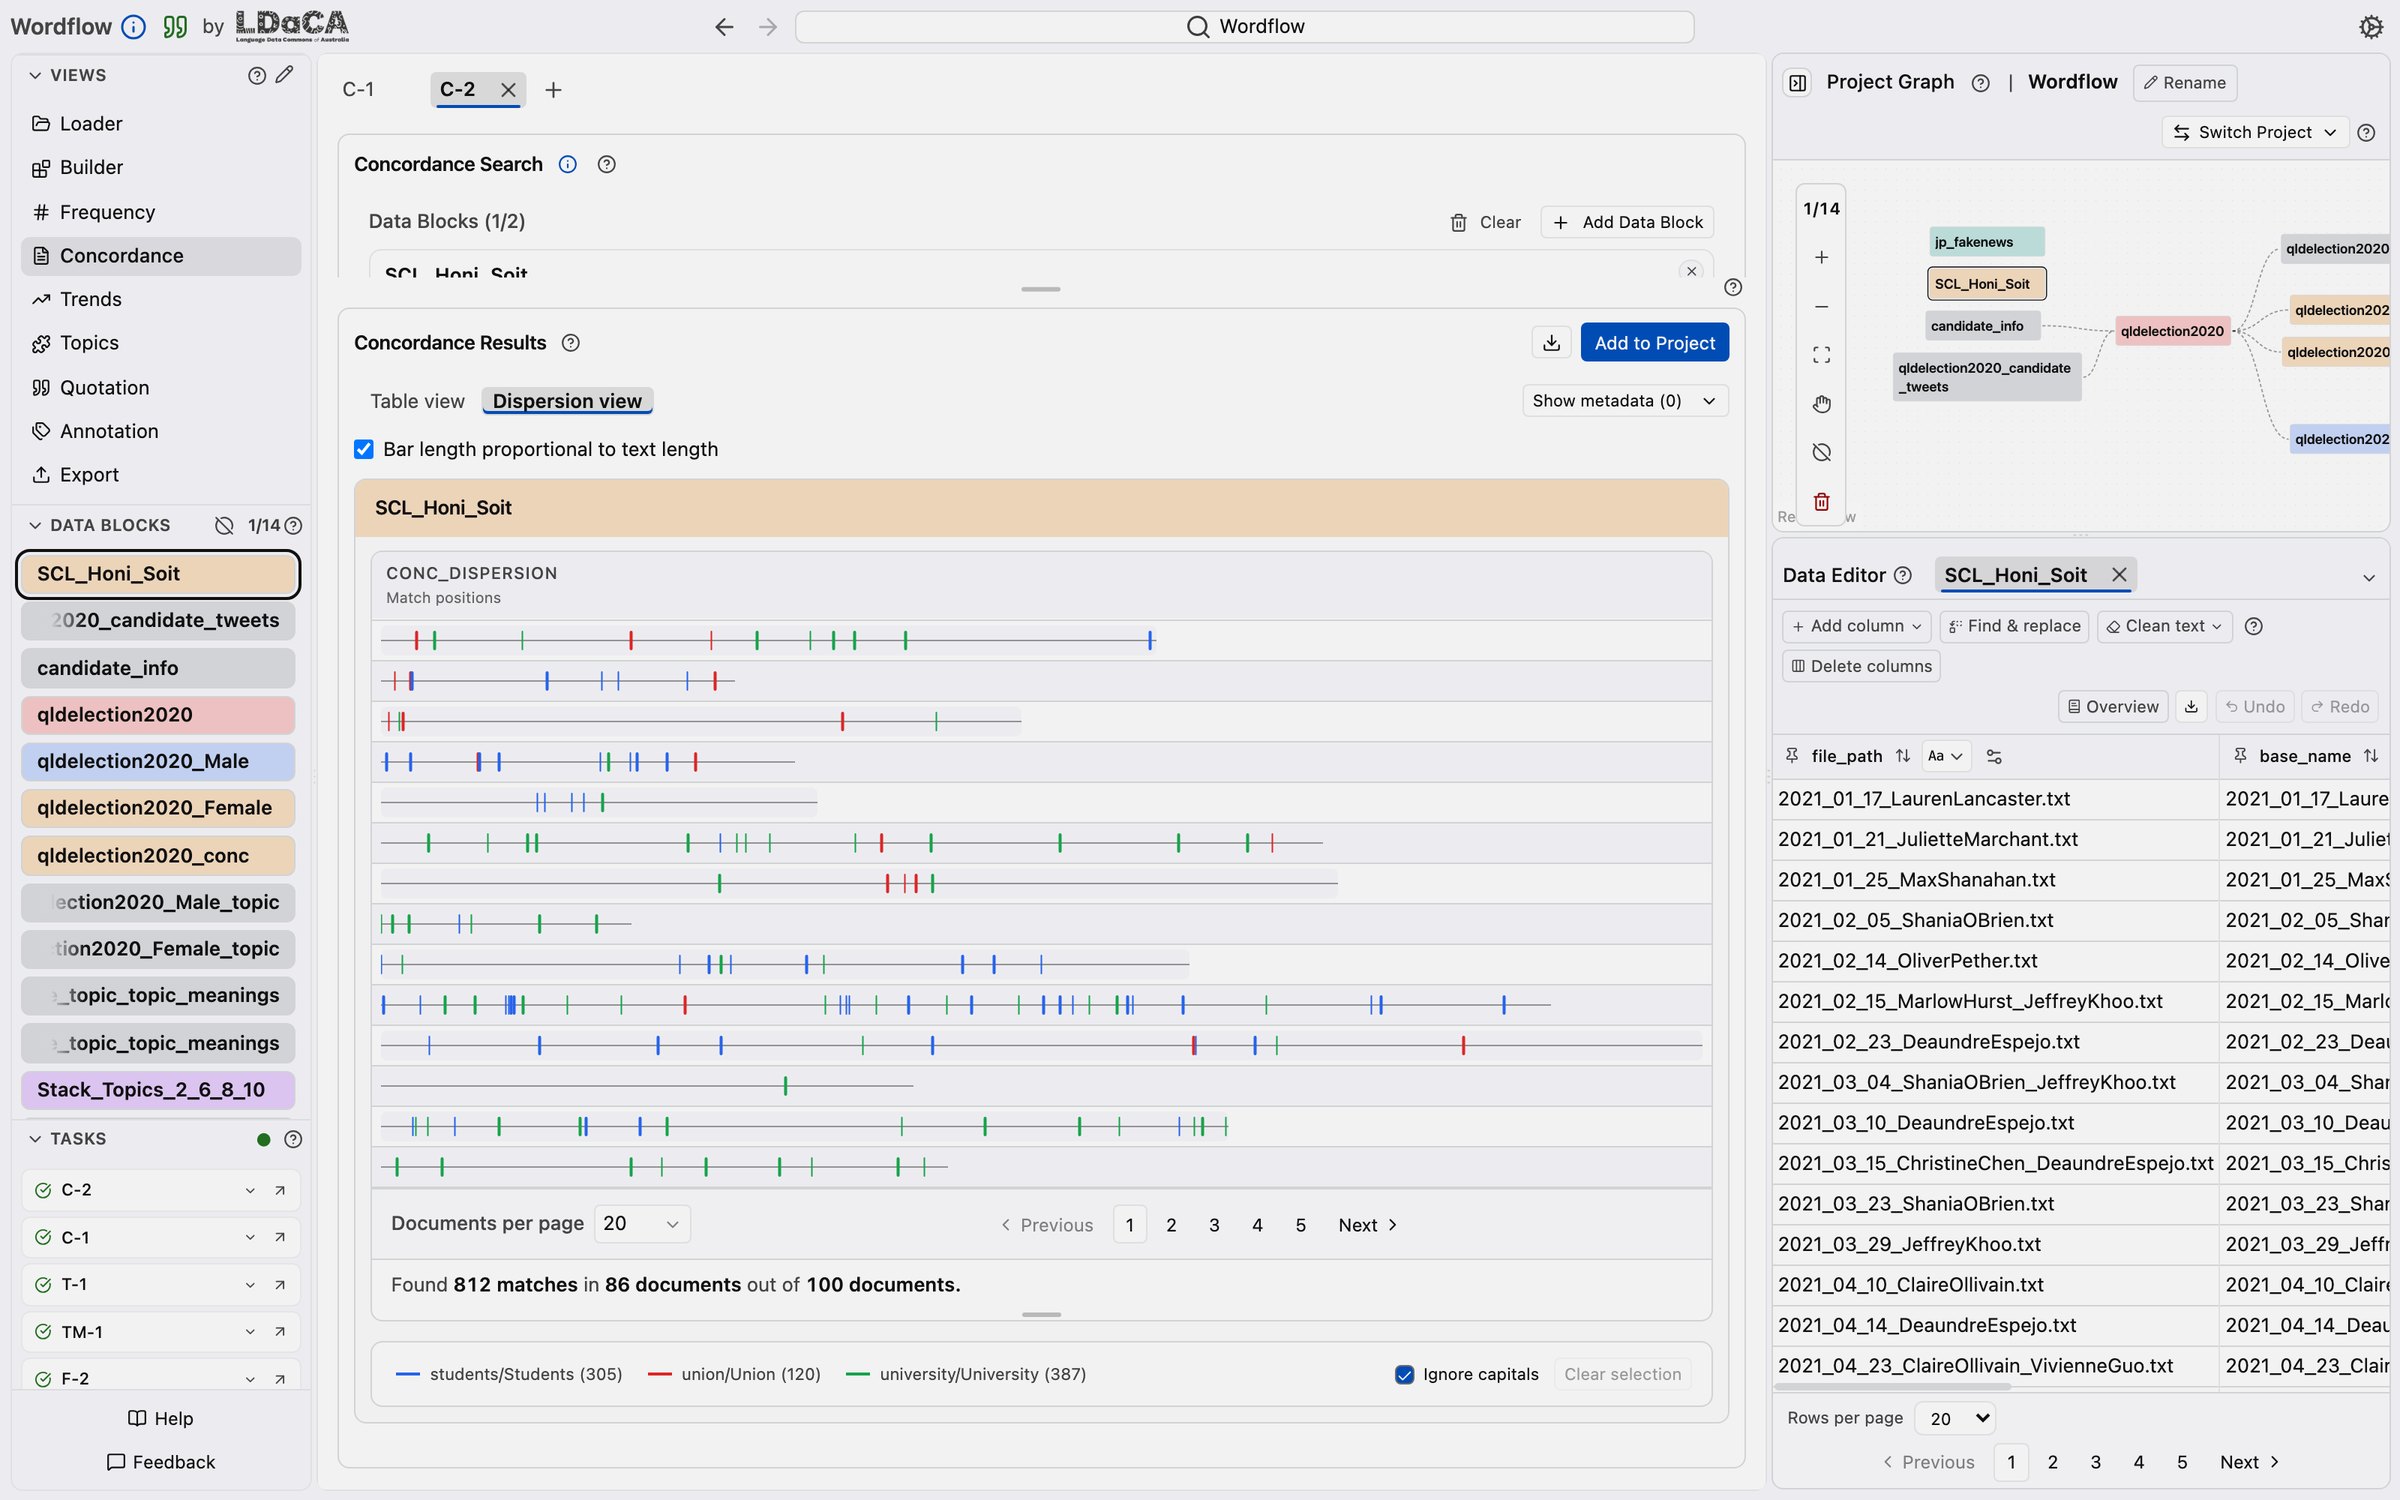
Task: Select the union/Union red legend color
Action: [659, 1374]
